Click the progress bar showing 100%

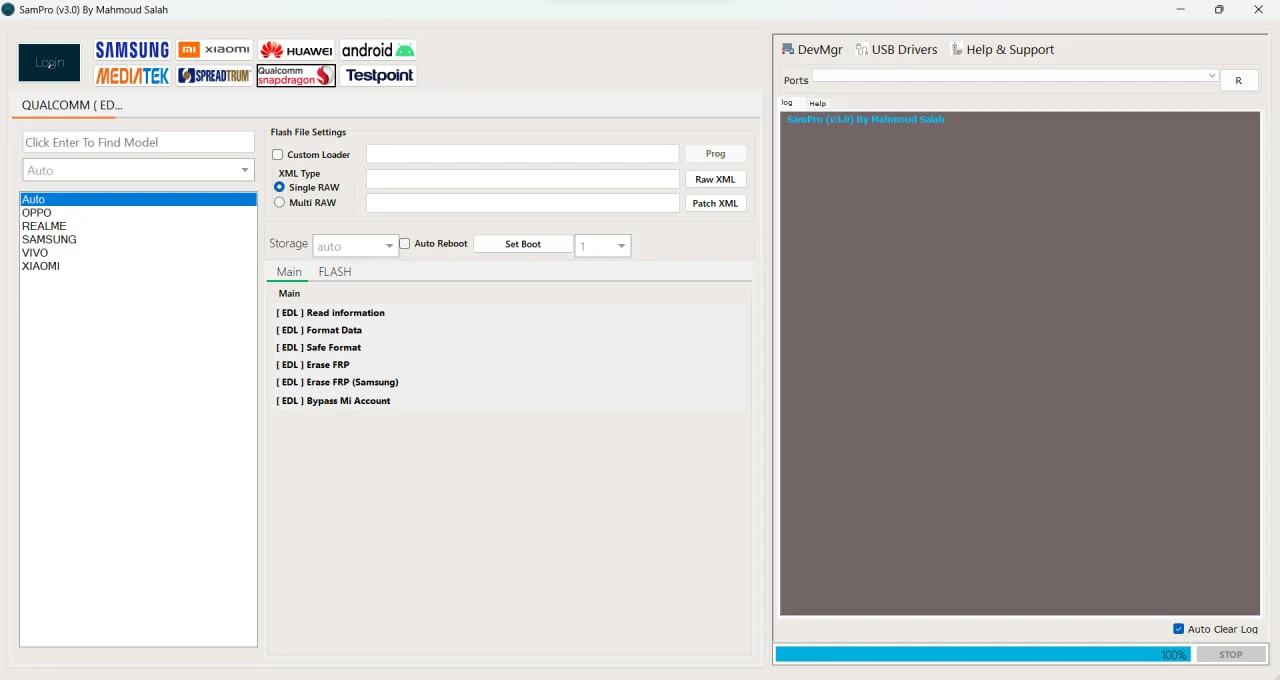click(x=983, y=654)
